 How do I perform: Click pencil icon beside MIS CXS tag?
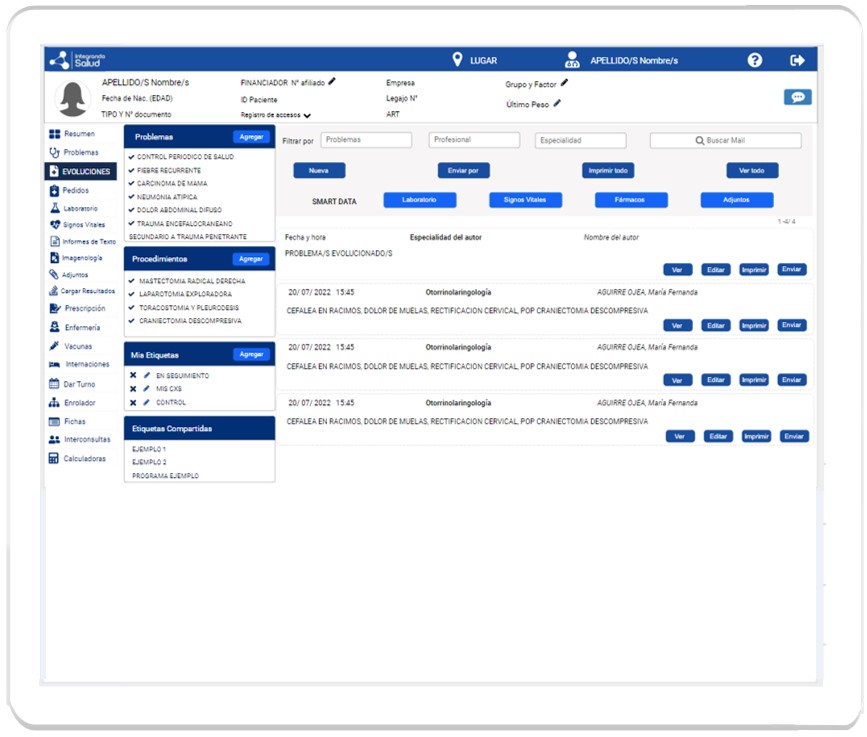(146, 389)
